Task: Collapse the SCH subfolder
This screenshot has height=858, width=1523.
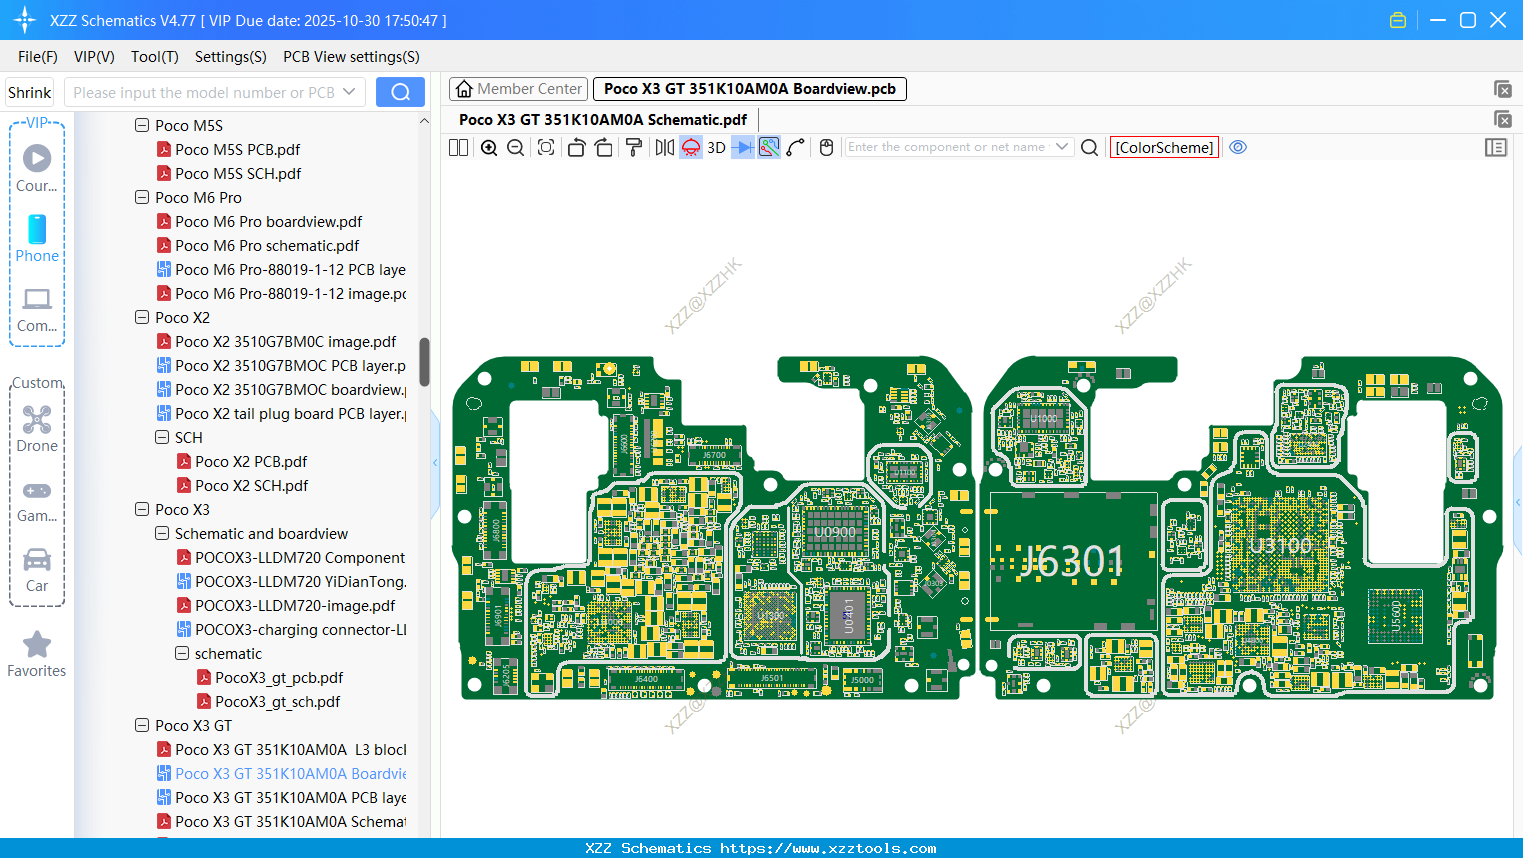Action: tap(162, 438)
